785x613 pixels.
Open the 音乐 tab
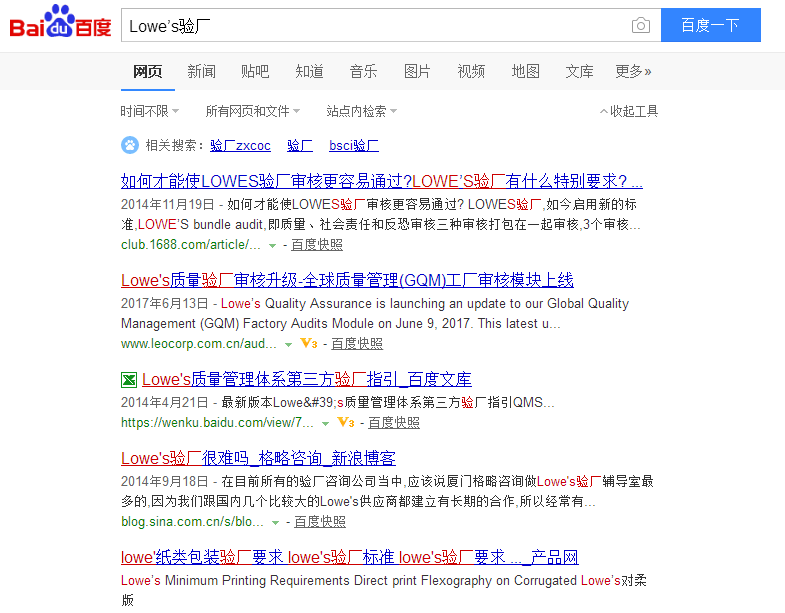tap(363, 72)
